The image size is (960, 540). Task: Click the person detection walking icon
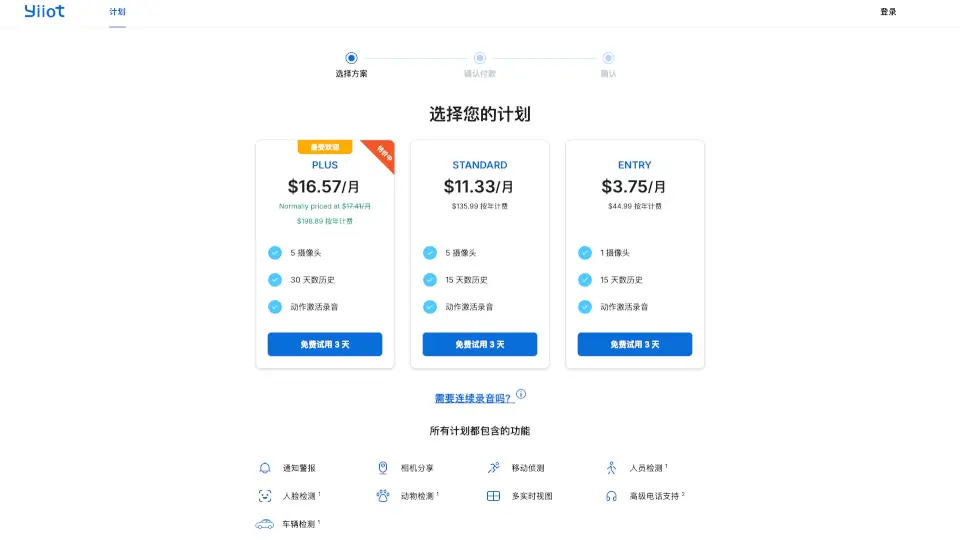click(611, 468)
